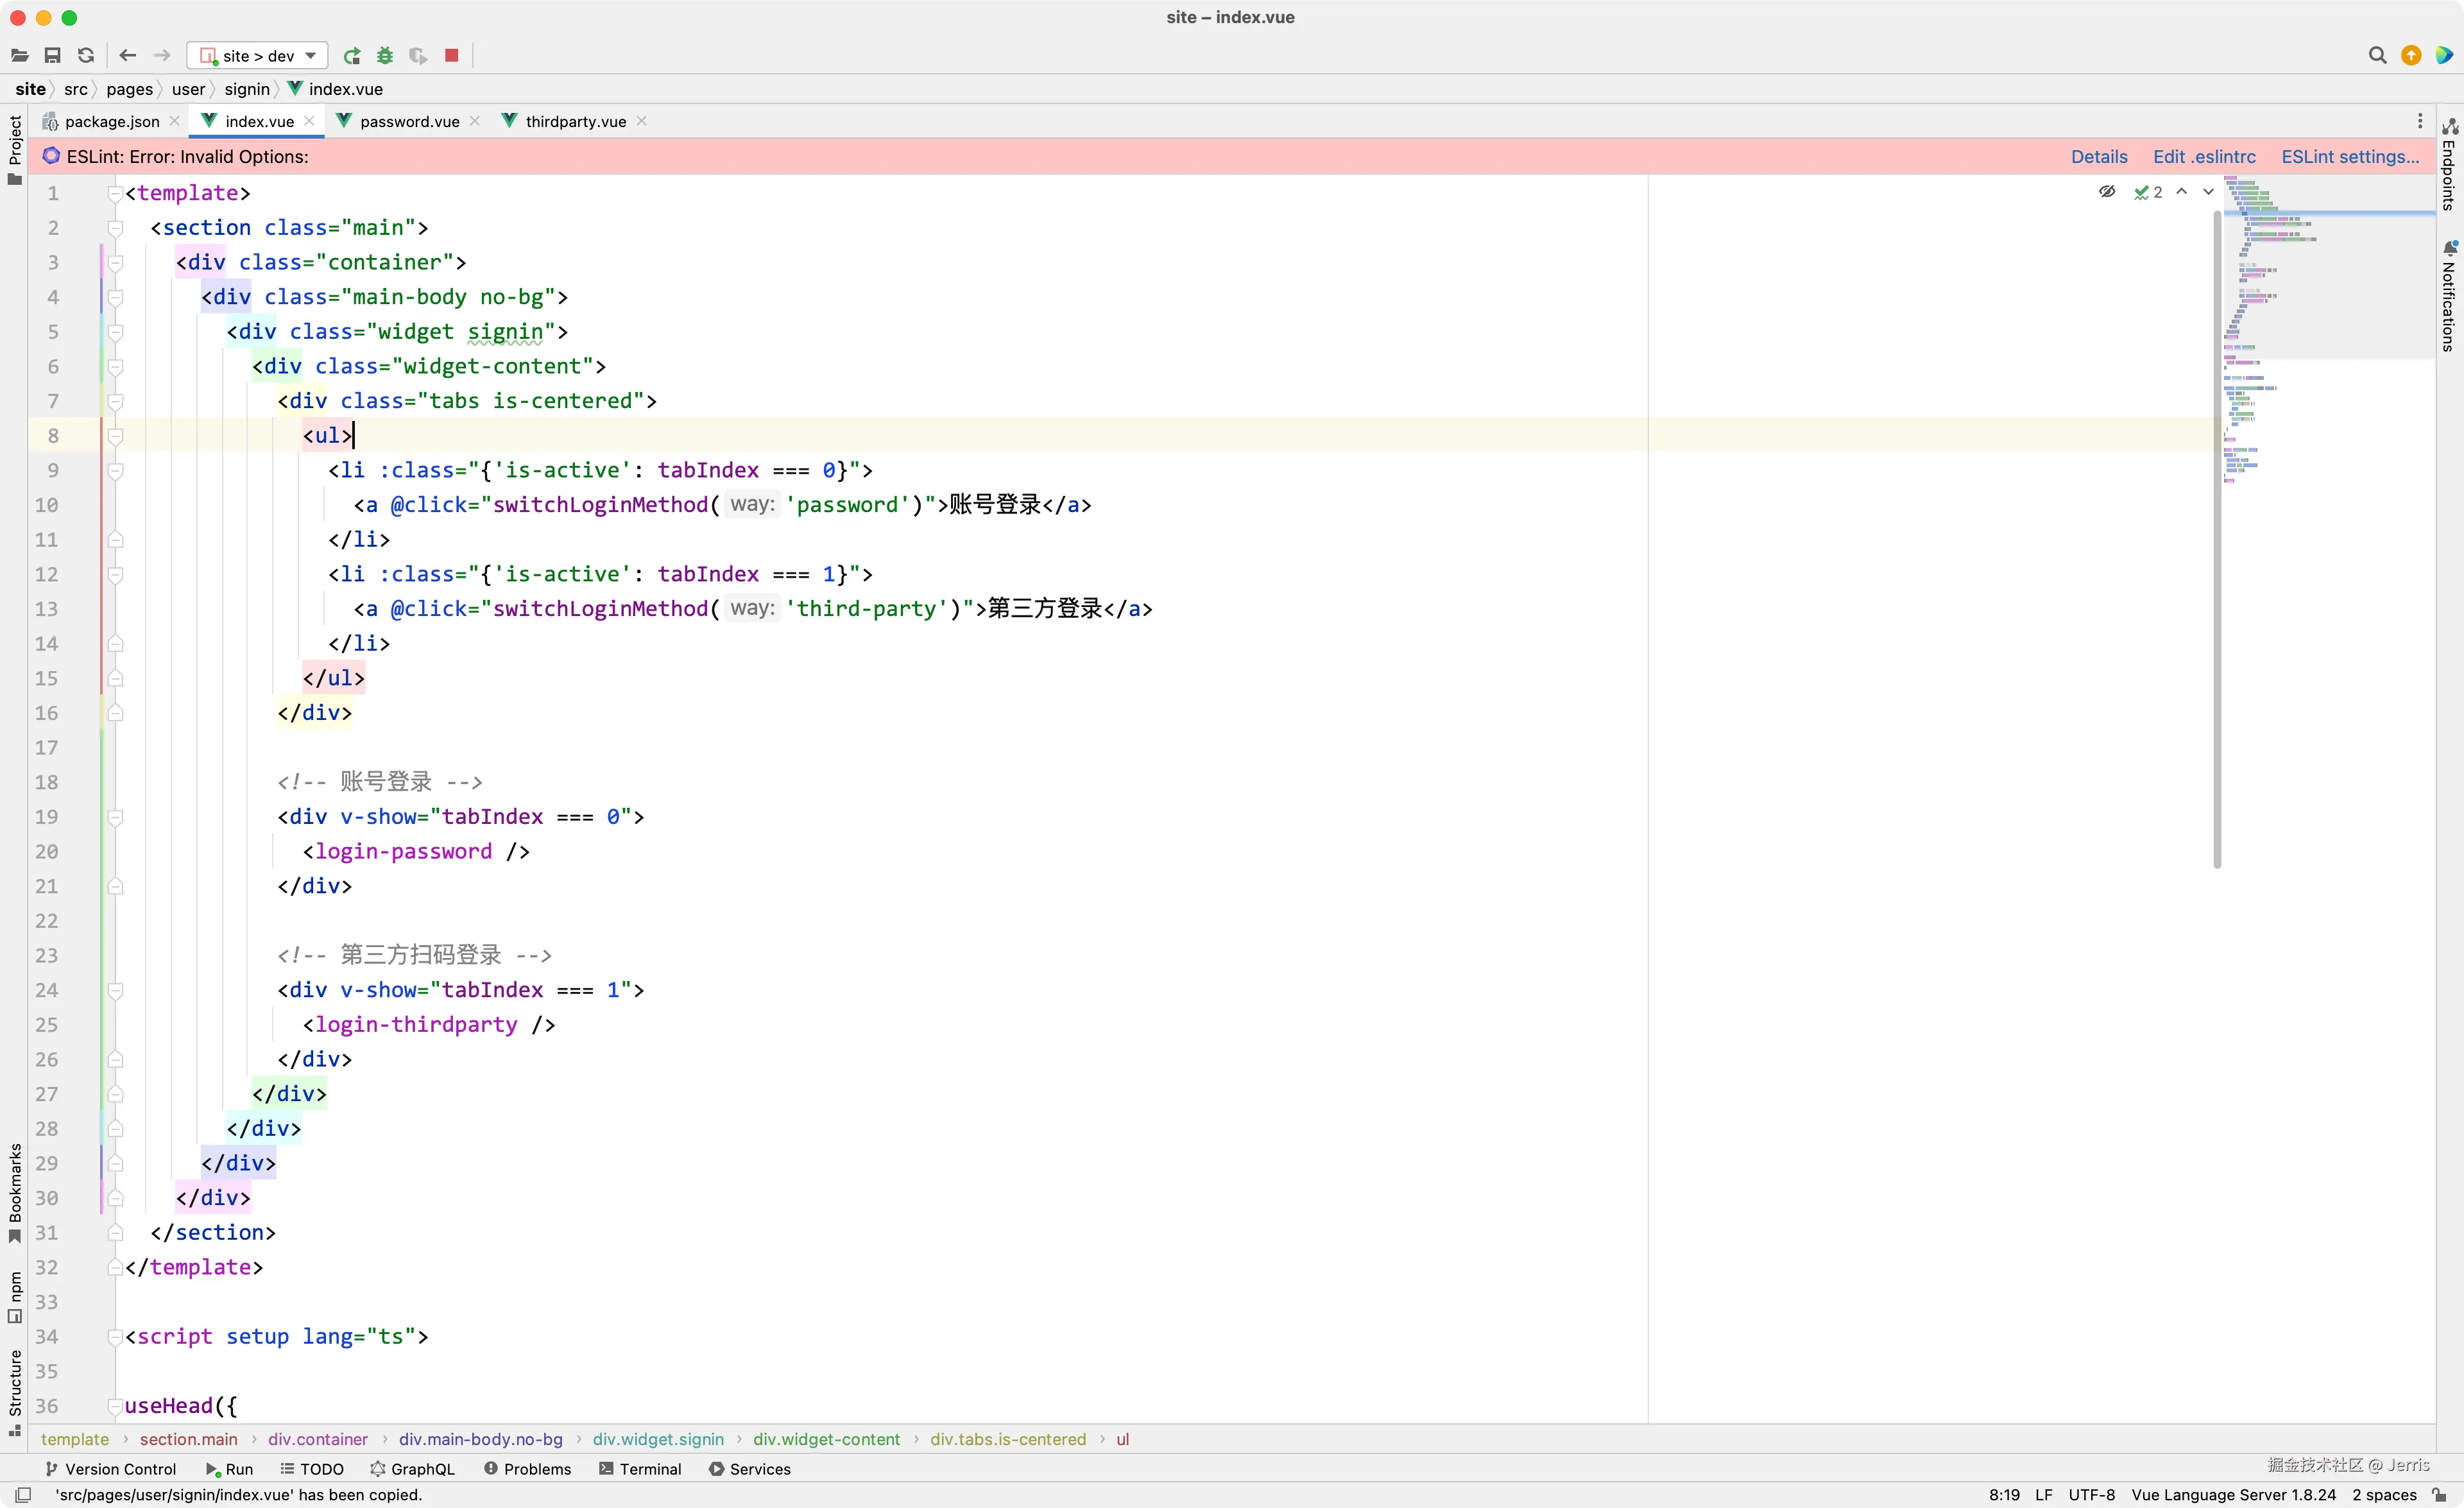The height and width of the screenshot is (1508, 2464).
Task: Click the 'ESLint settings...' link
Action: click(x=2350, y=157)
